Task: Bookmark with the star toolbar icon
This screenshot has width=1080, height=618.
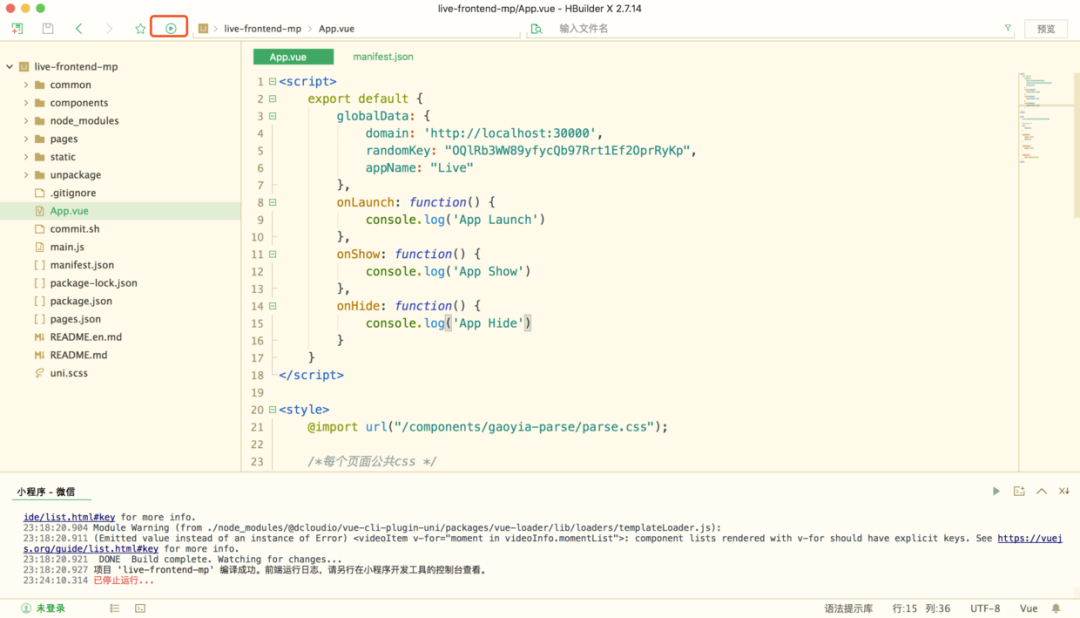Action: tap(140, 29)
